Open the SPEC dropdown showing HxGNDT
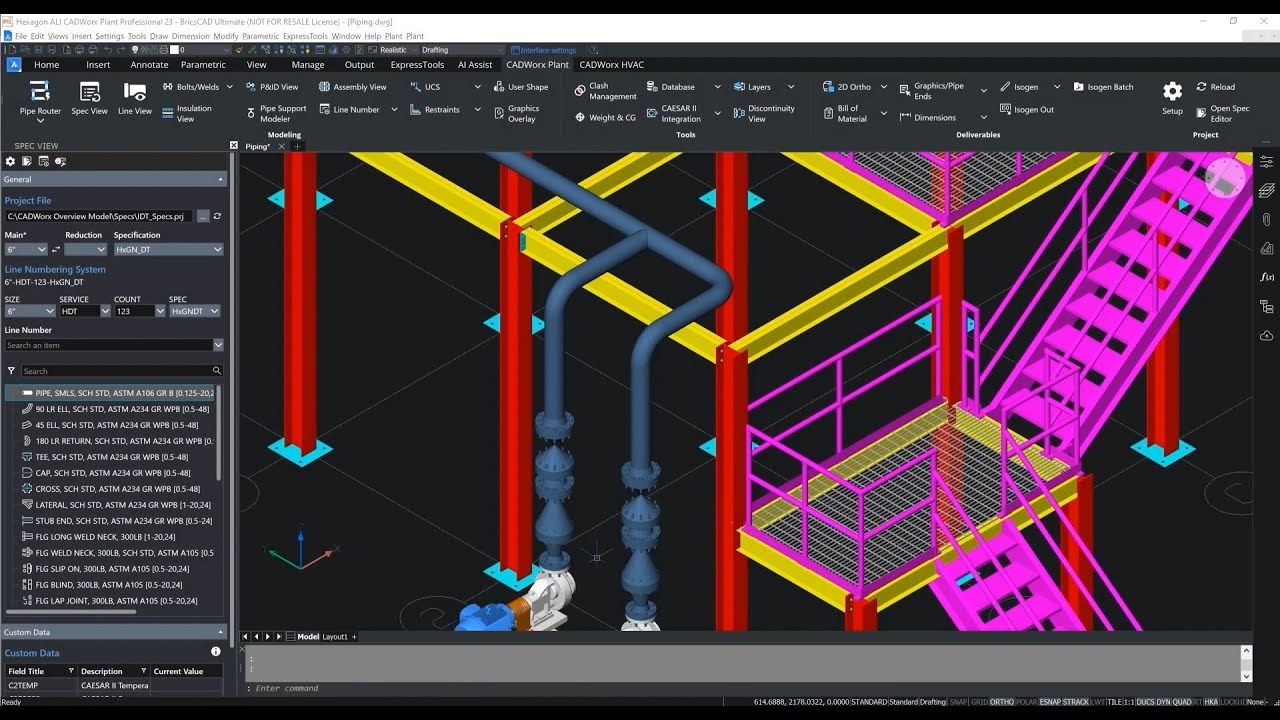This screenshot has height=720, width=1280. coord(194,311)
